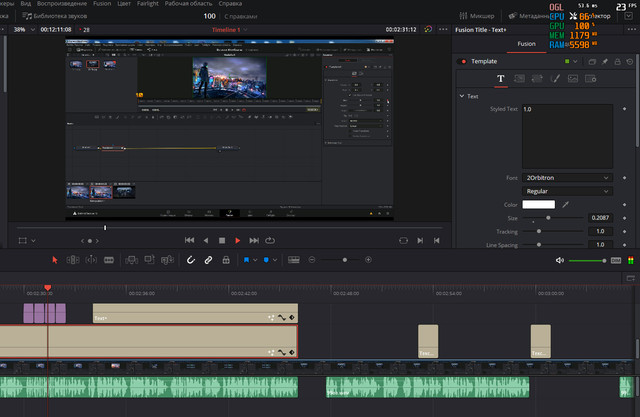
Task: Toggle bypass color and Fusion effects icon
Action: pos(428,29)
